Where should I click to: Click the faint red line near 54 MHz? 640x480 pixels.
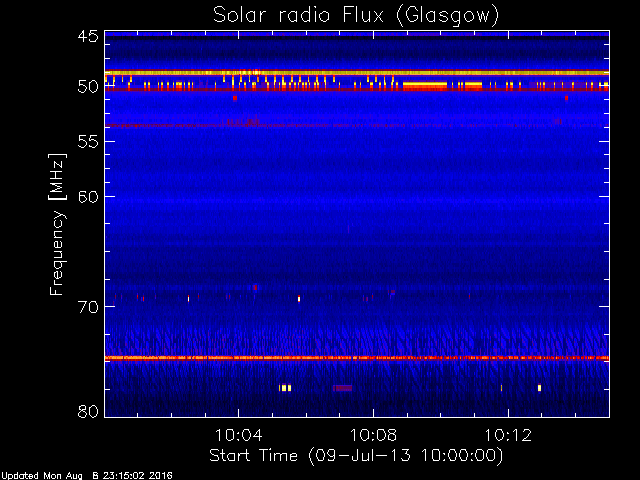357,125
